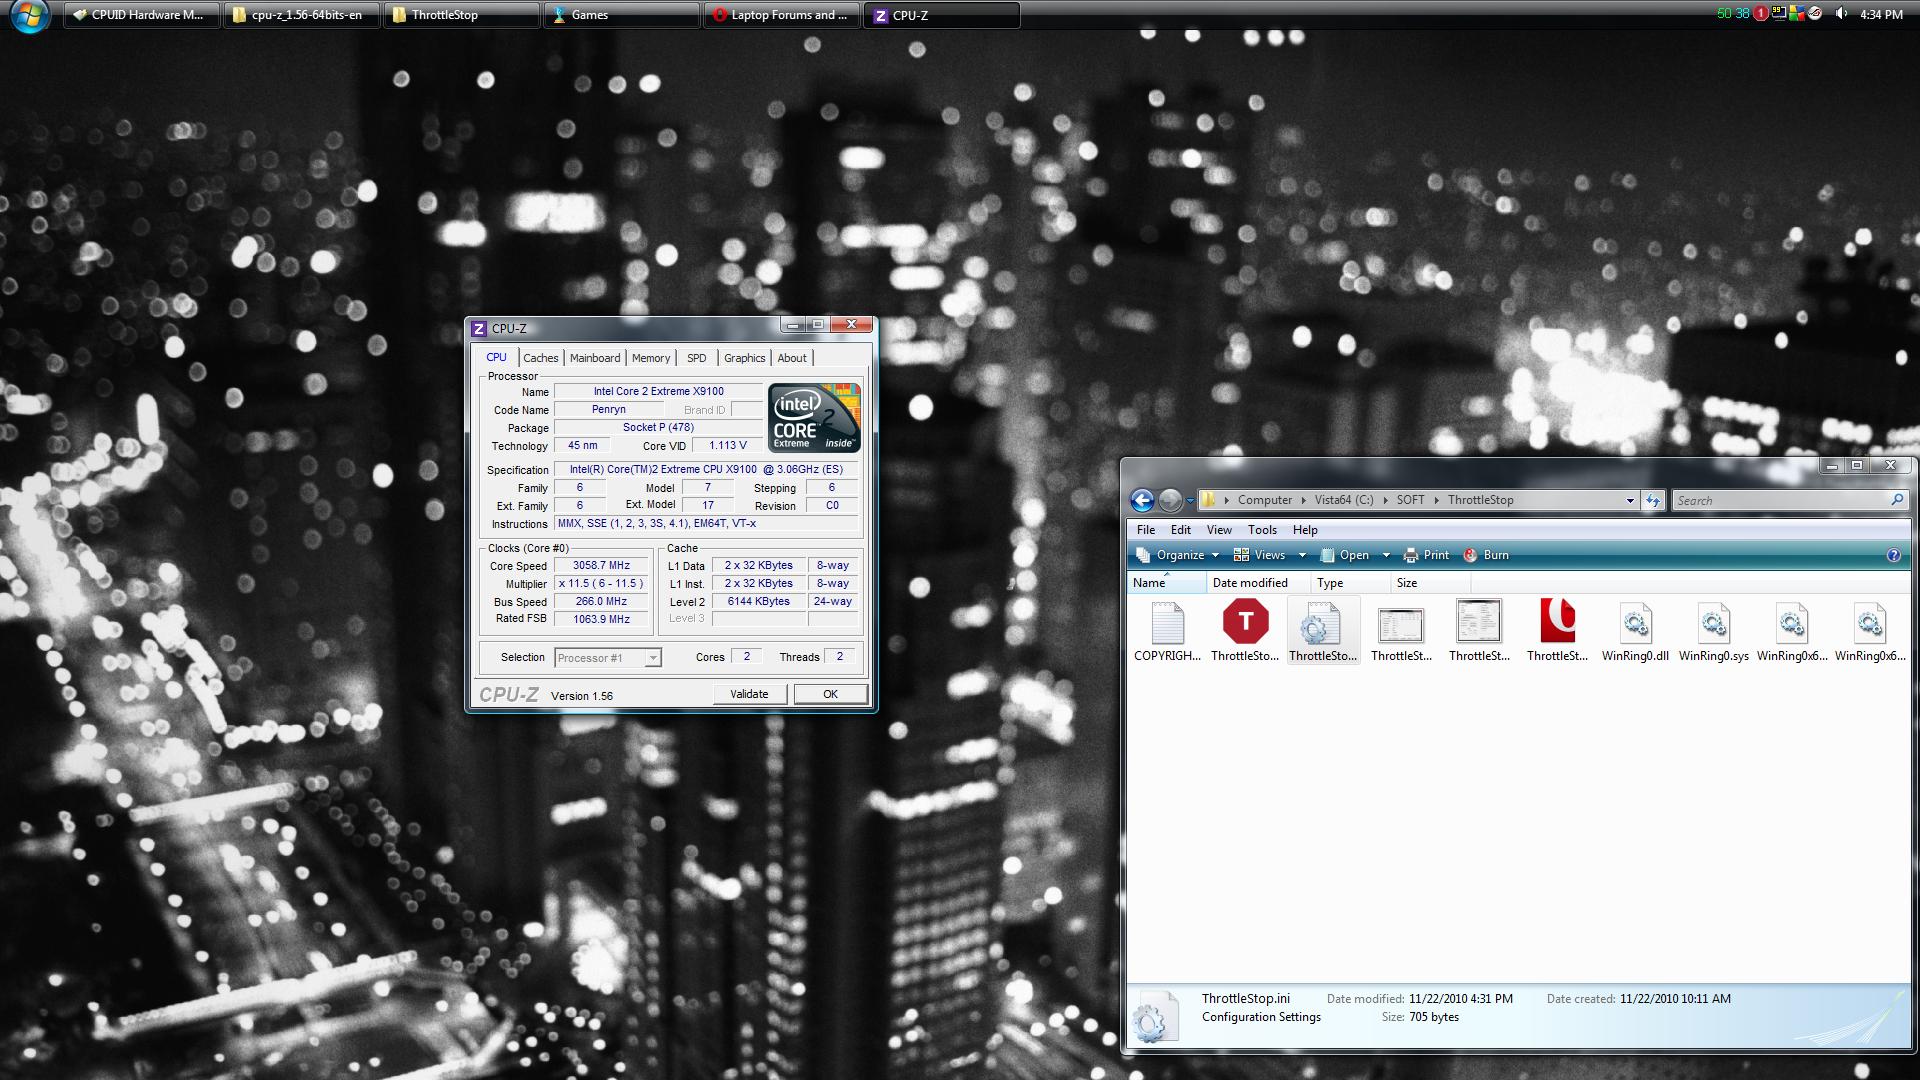Screen dimensions: 1920x1080
Task: Select the last WinRing0x6 file on the right
Action: [1869, 632]
